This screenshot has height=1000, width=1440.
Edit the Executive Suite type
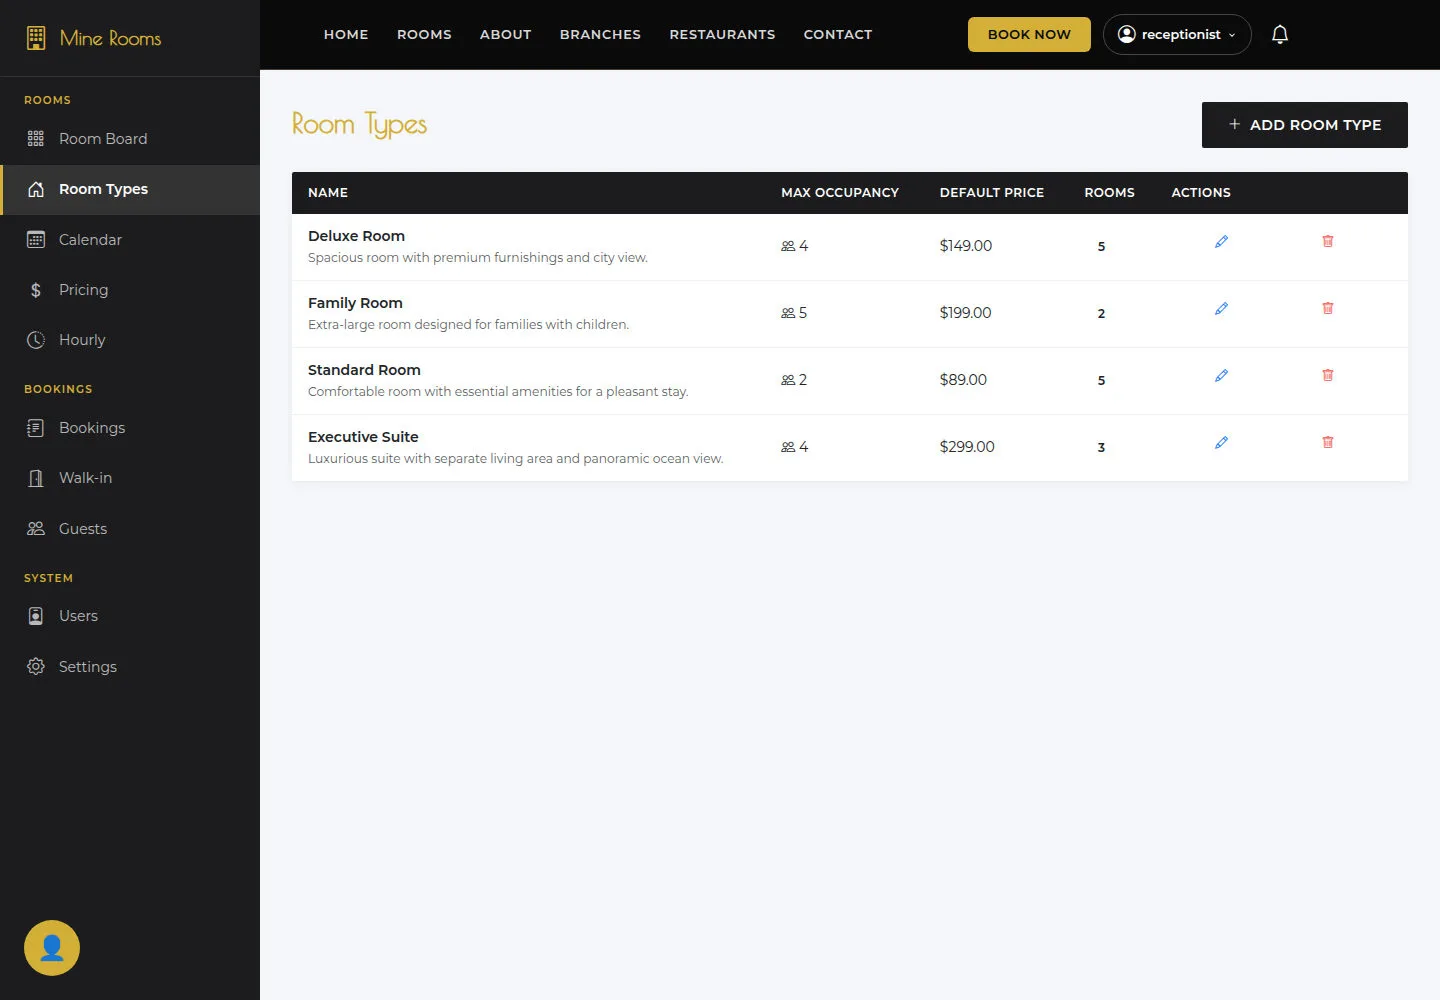click(x=1221, y=443)
